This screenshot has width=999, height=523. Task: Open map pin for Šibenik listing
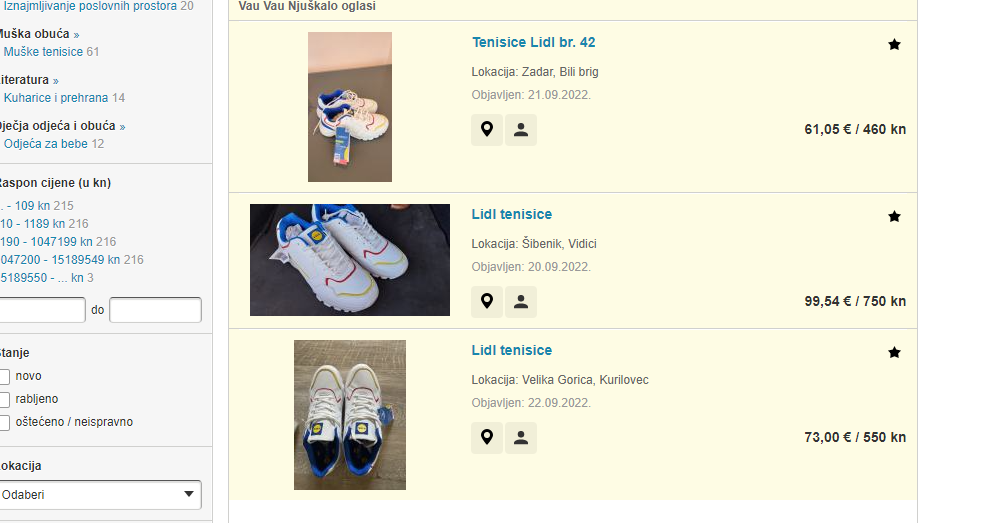[x=487, y=302]
